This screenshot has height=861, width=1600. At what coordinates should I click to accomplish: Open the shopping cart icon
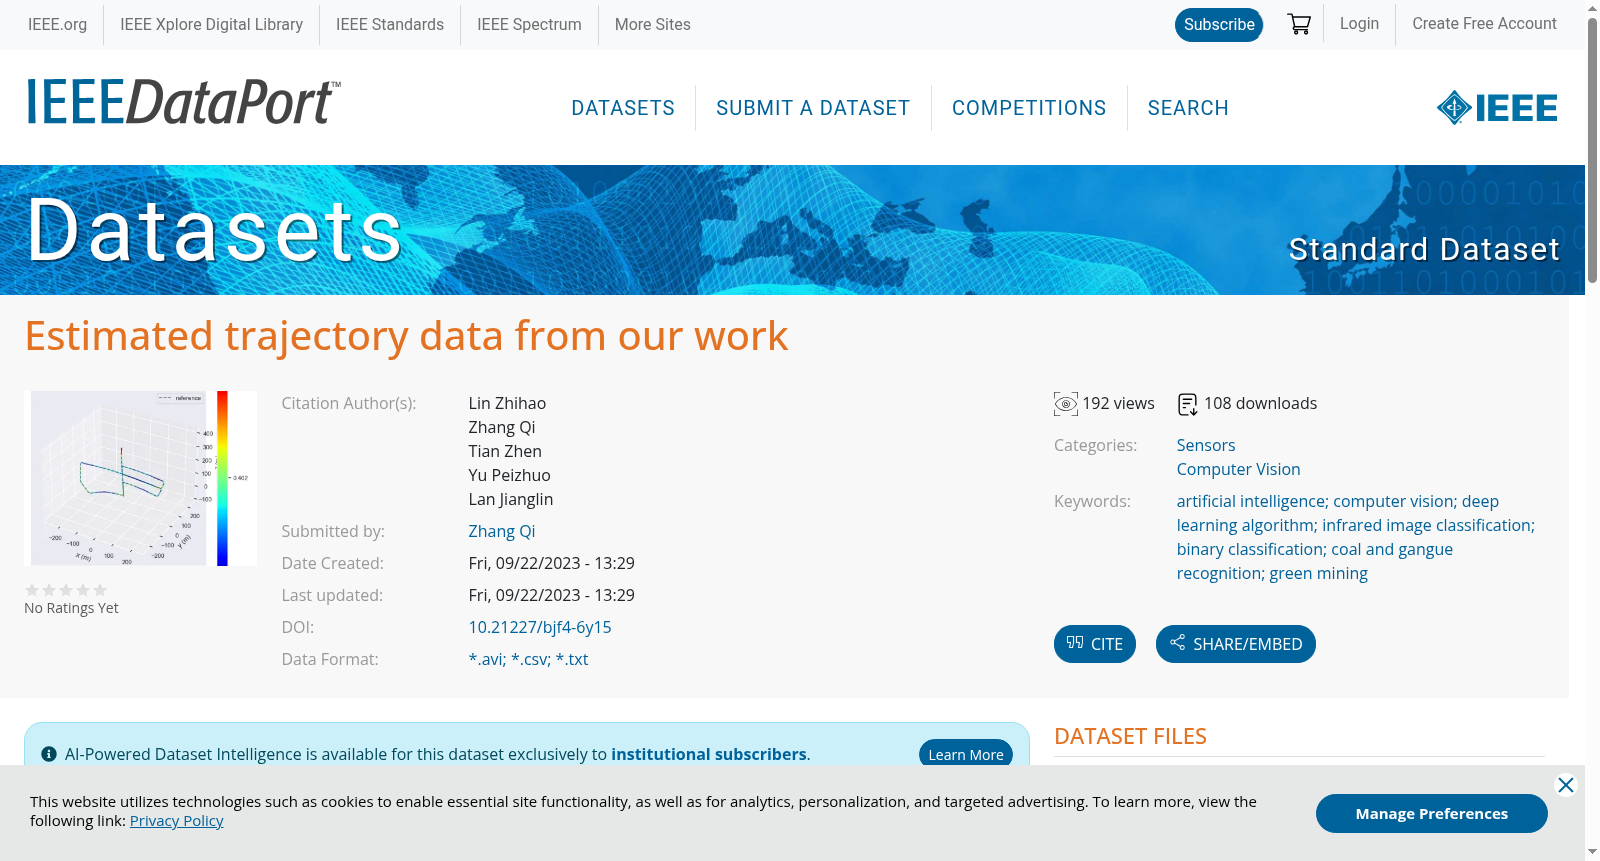coord(1299,24)
